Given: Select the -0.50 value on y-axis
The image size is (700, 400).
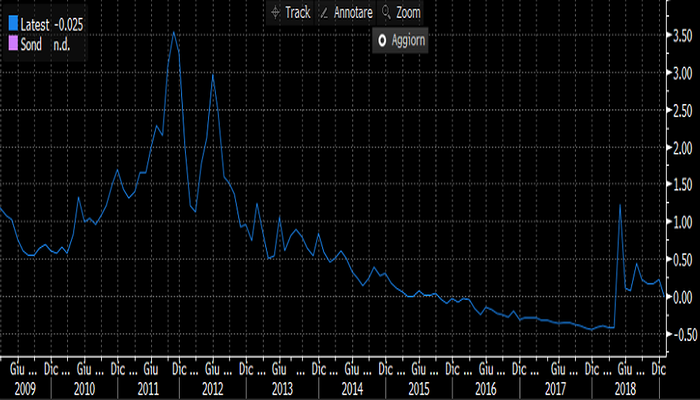Looking at the screenshot, I should [679, 334].
